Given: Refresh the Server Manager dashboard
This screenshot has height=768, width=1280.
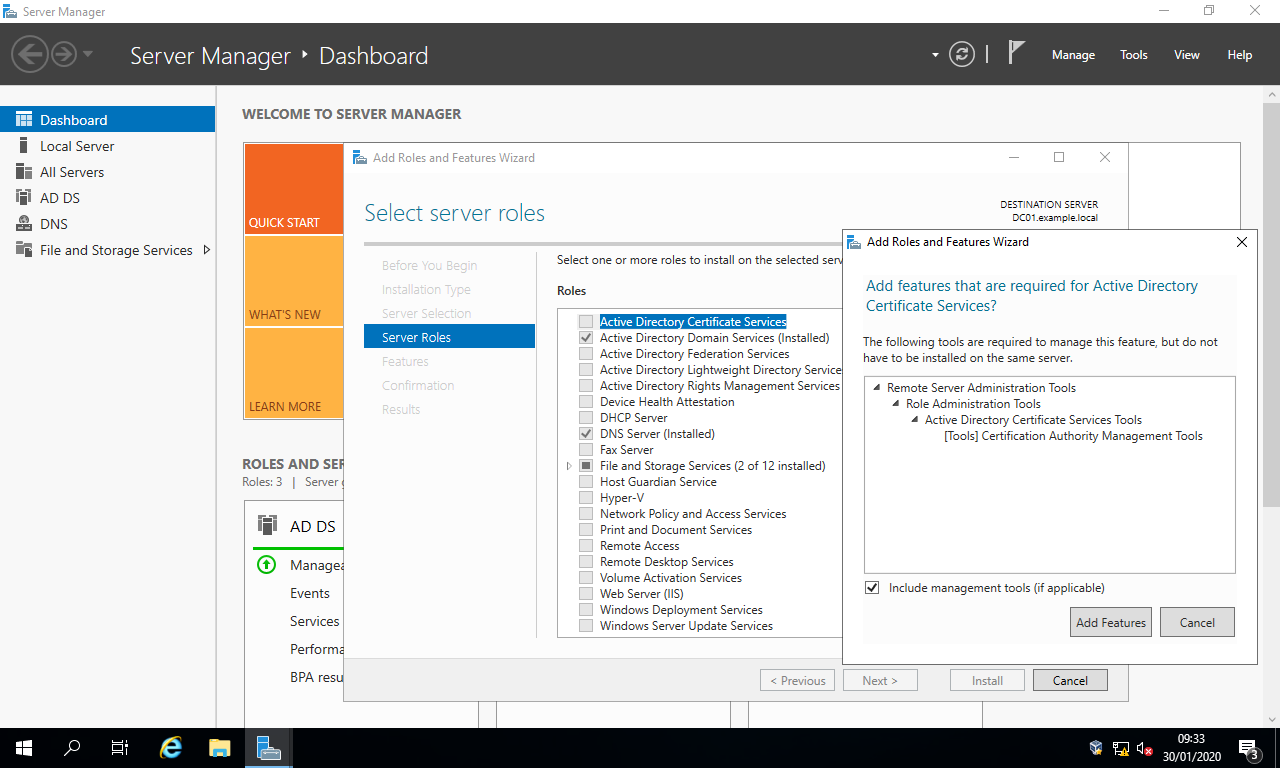Looking at the screenshot, I should [x=962, y=55].
